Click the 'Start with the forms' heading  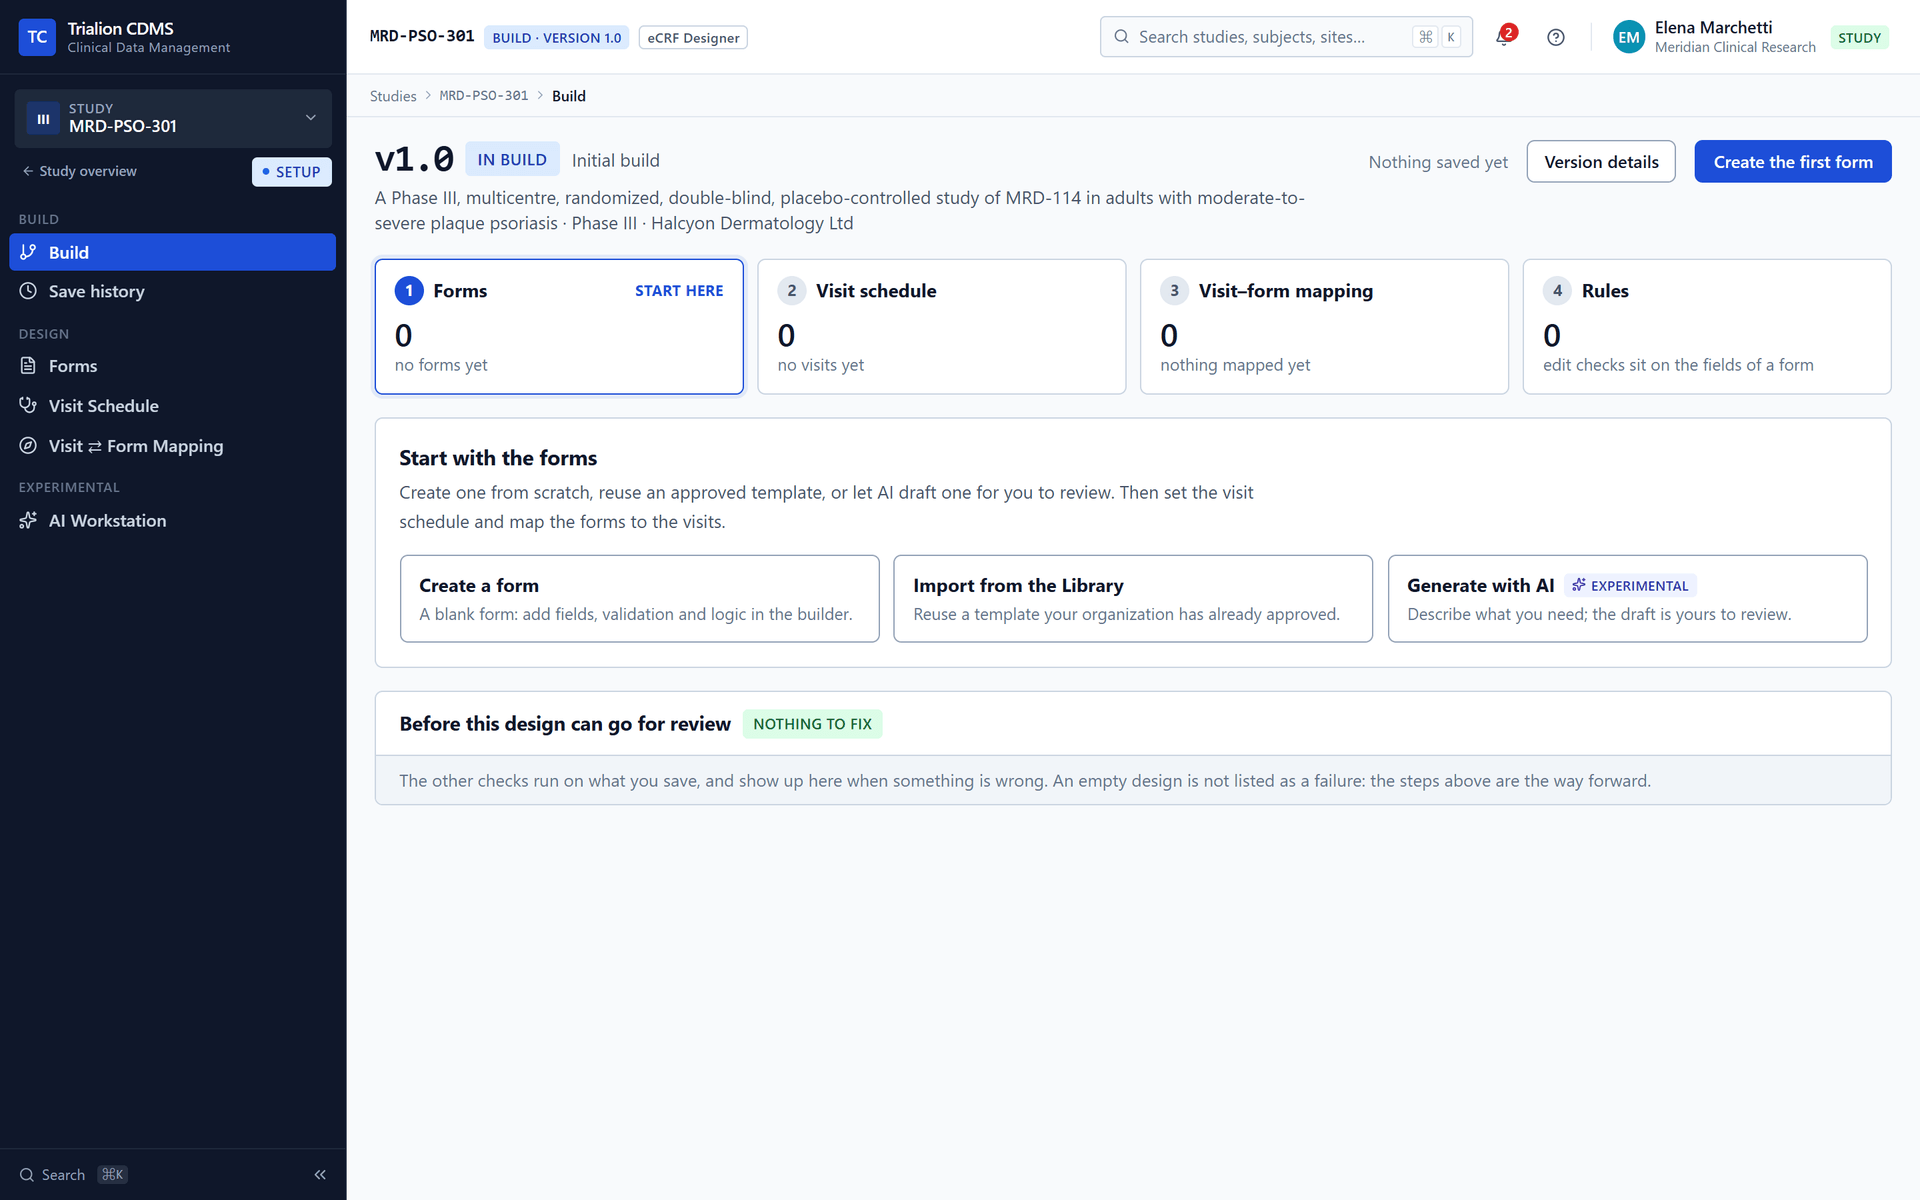point(498,458)
